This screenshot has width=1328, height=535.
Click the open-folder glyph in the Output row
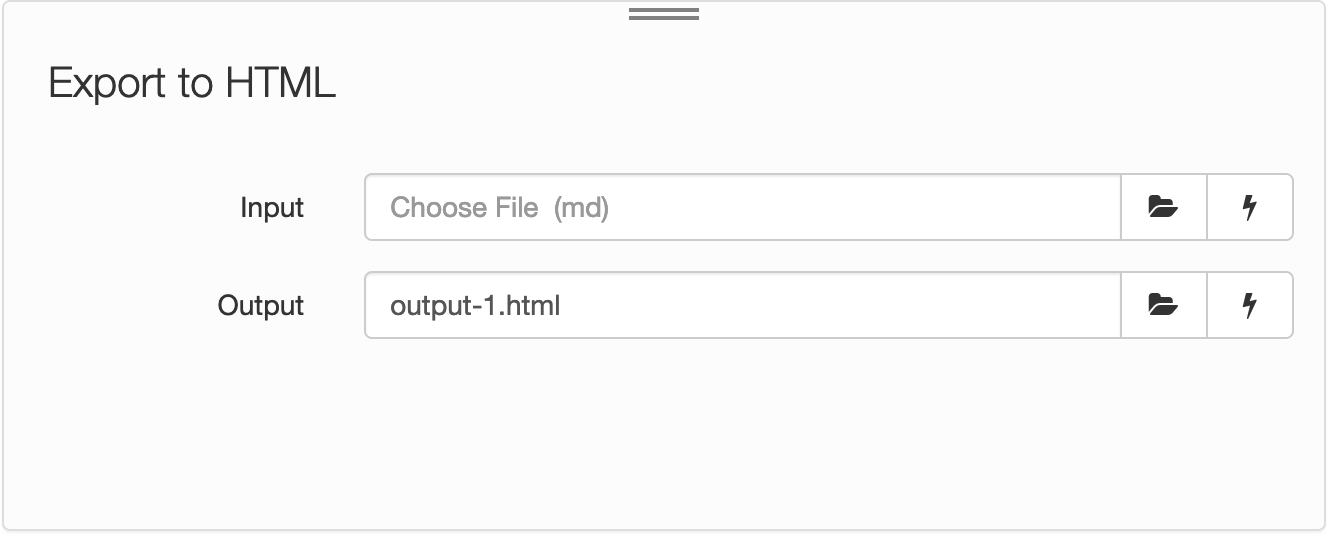[1163, 305]
